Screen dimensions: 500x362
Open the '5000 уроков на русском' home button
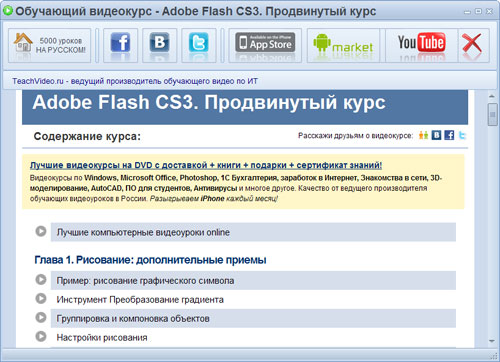(49, 45)
